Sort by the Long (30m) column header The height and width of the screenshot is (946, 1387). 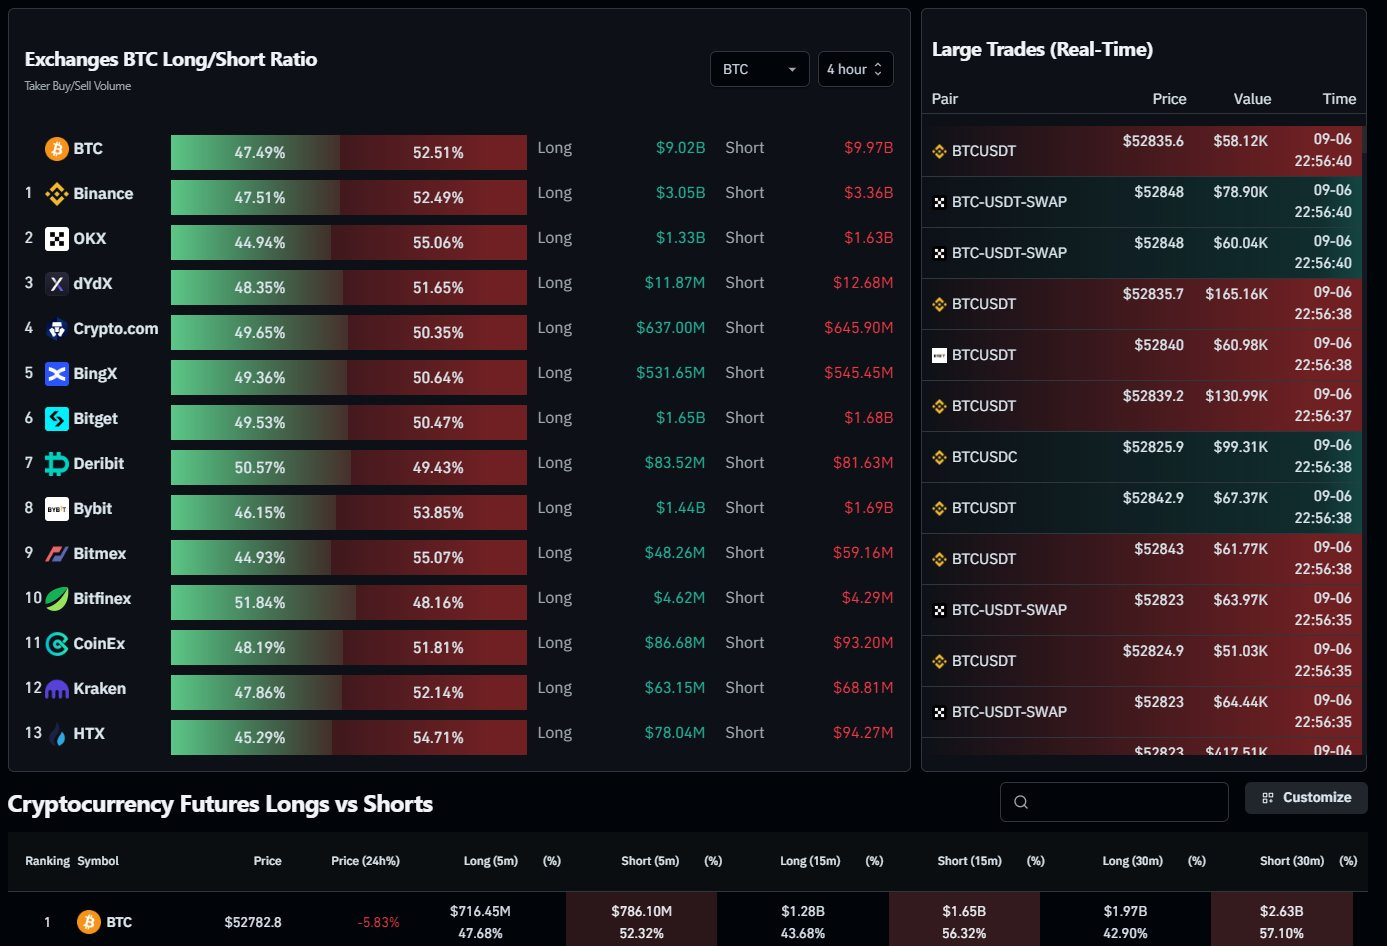coord(1132,861)
